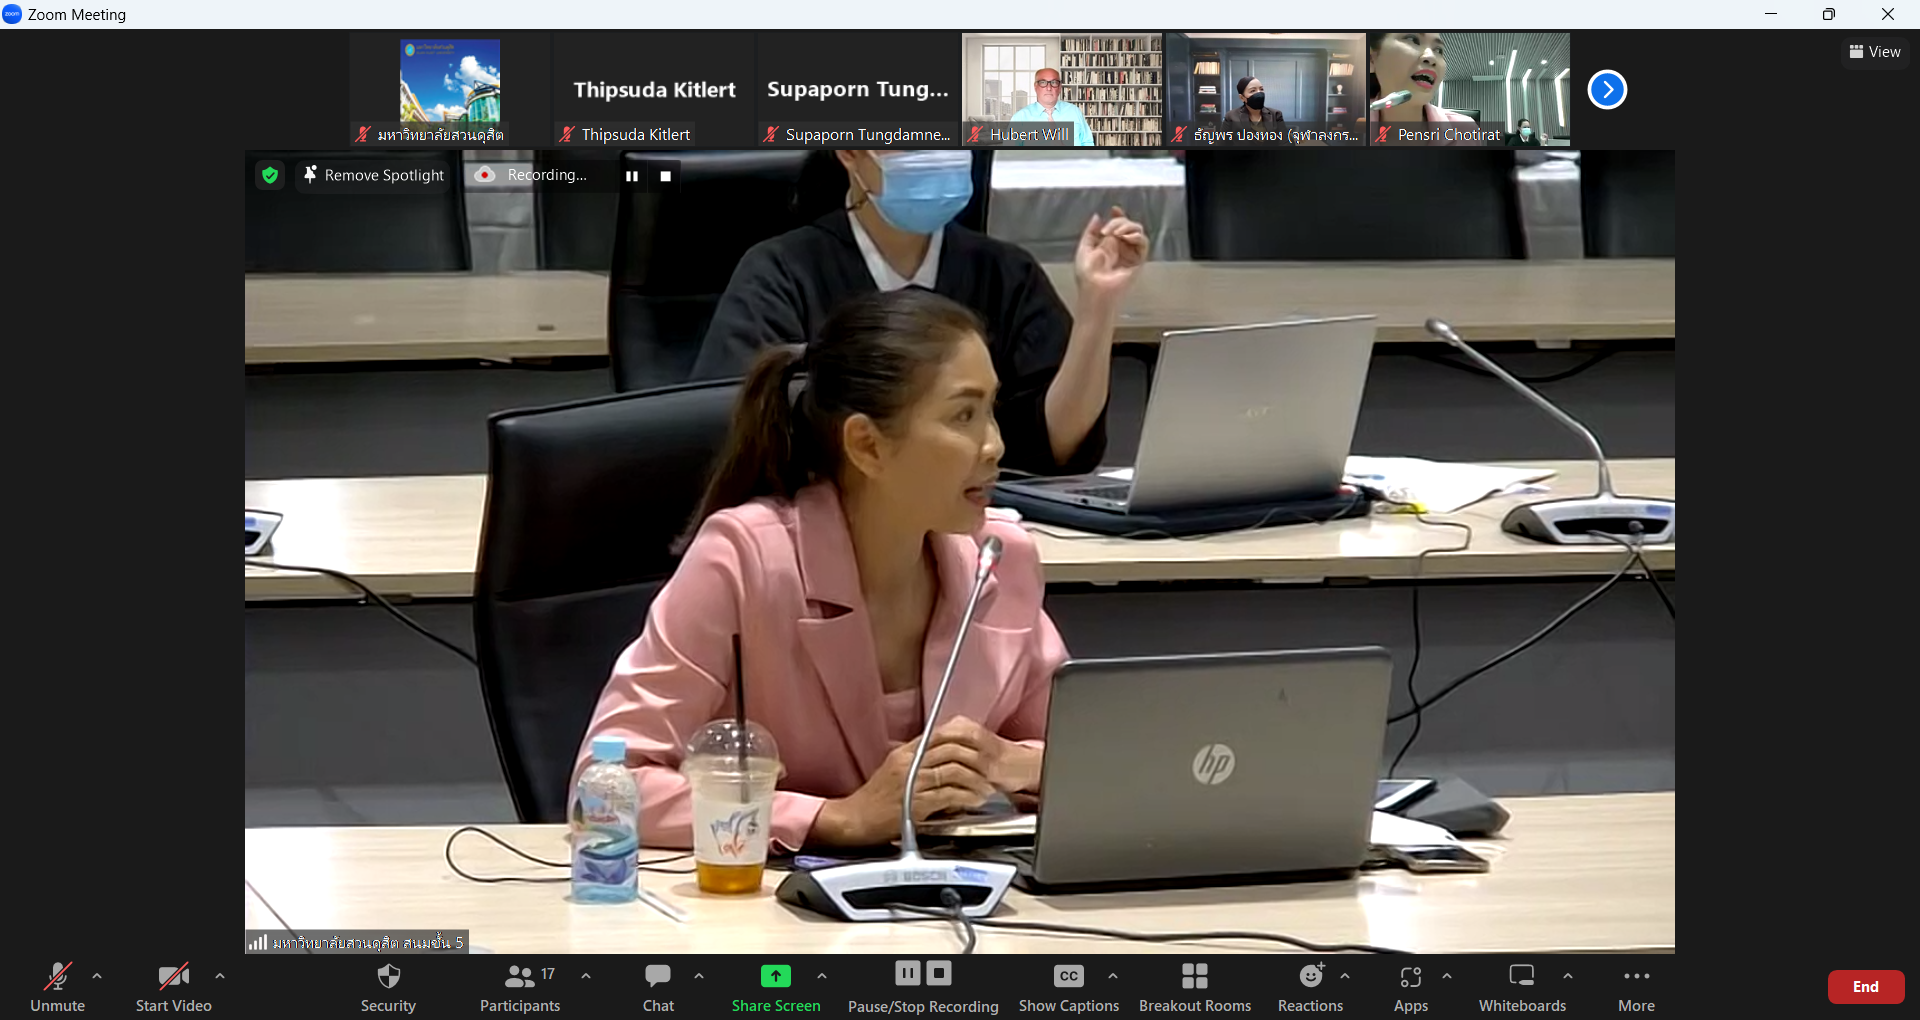The height and width of the screenshot is (1020, 1920).
Task: Click the red End button
Action: click(x=1865, y=987)
